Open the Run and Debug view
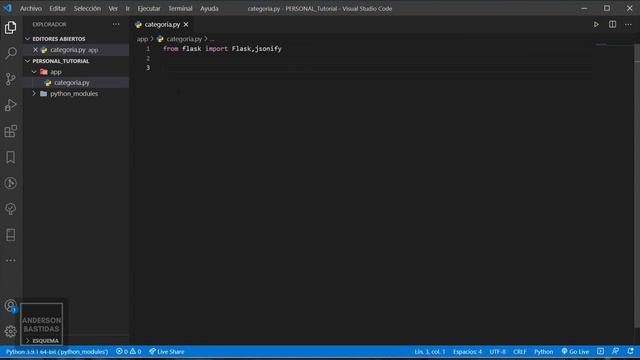Image resolution: width=640 pixels, height=360 pixels. [x=11, y=105]
